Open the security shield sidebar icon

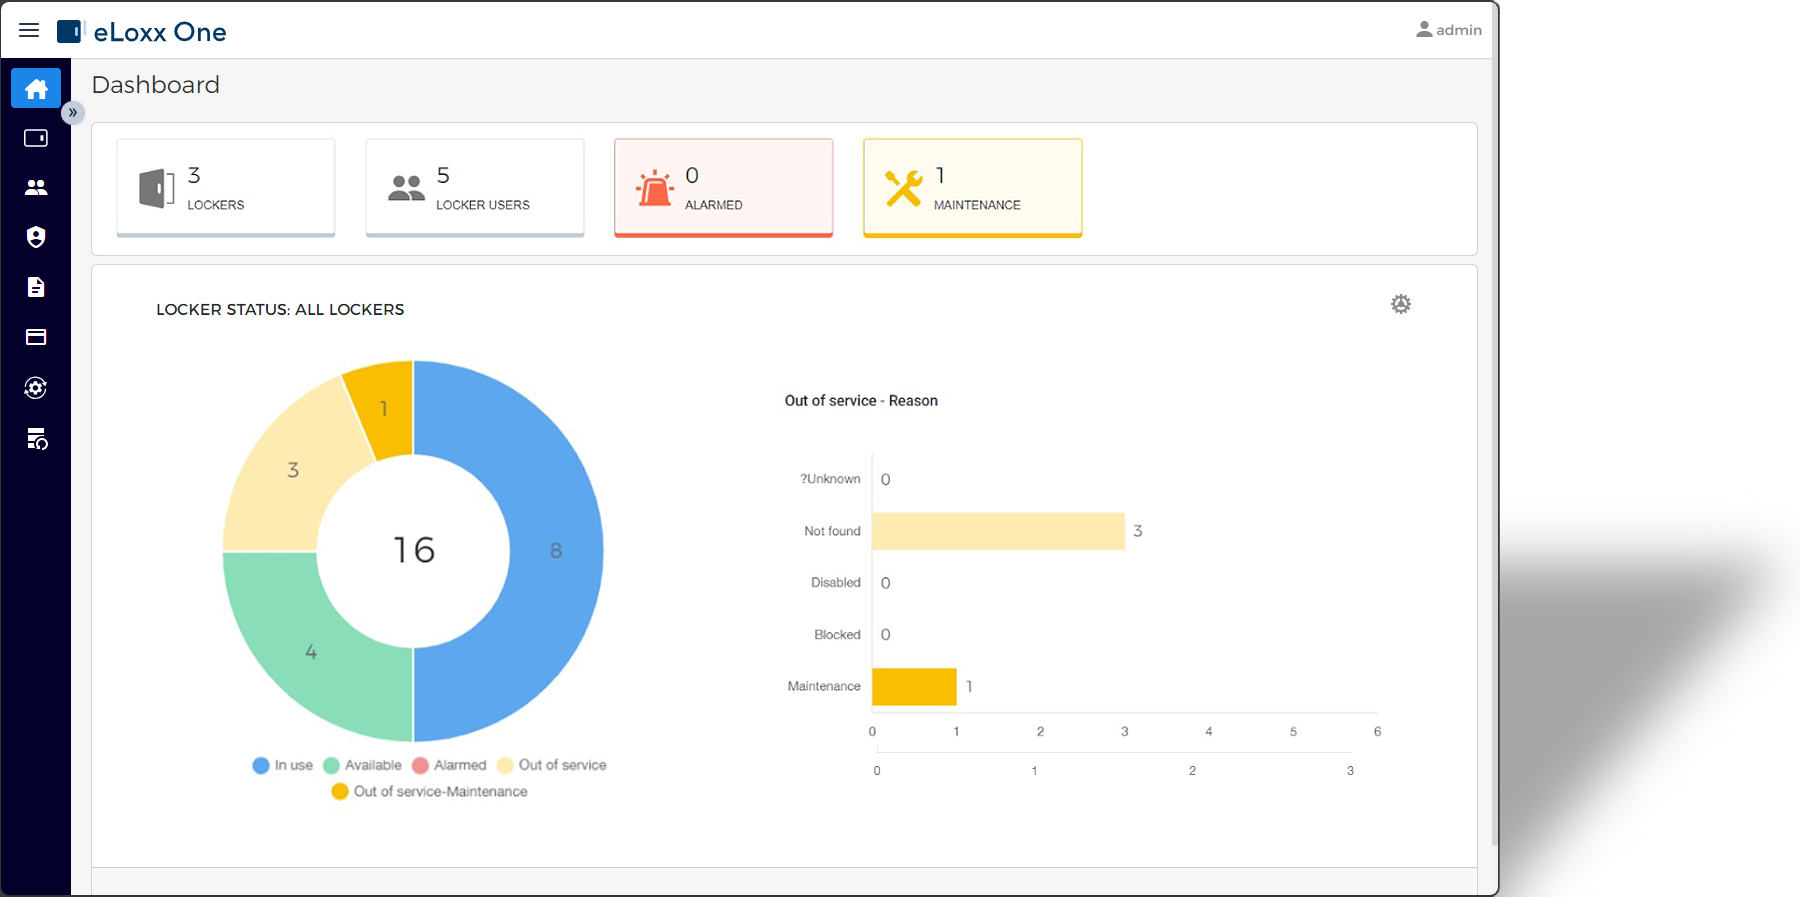tap(36, 237)
